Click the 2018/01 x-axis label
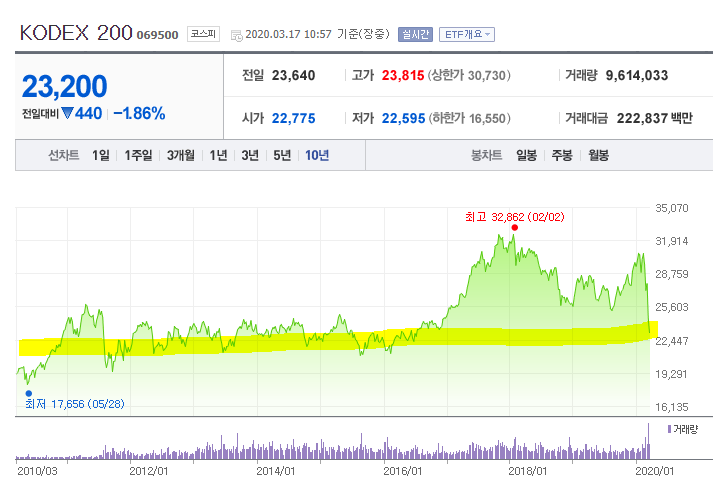The image size is (713, 492). 527,471
